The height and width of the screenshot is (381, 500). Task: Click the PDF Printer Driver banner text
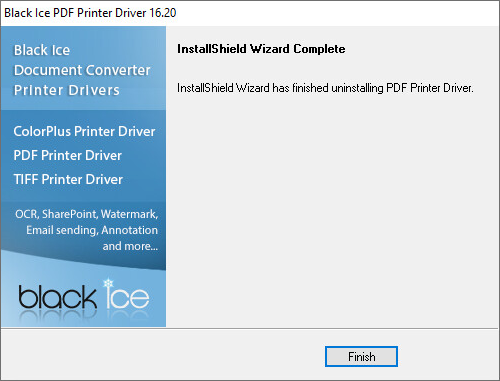68,155
